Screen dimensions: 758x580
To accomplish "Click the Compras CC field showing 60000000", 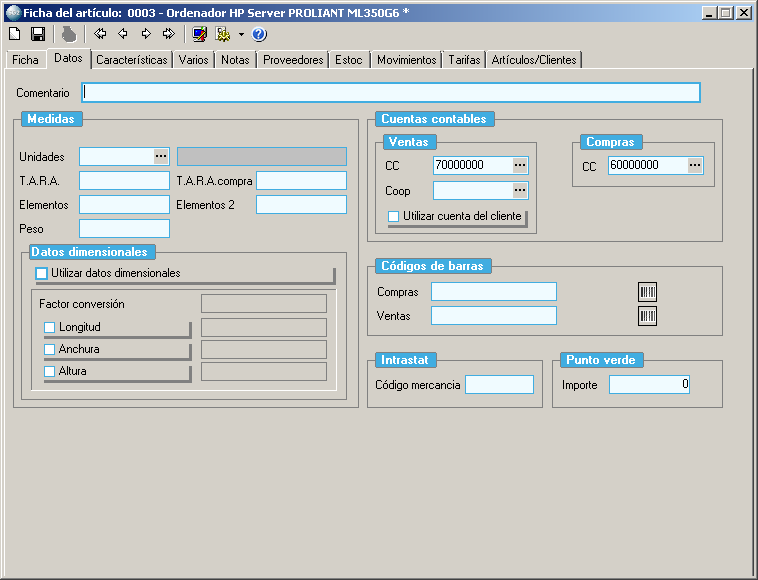I will coord(648,165).
